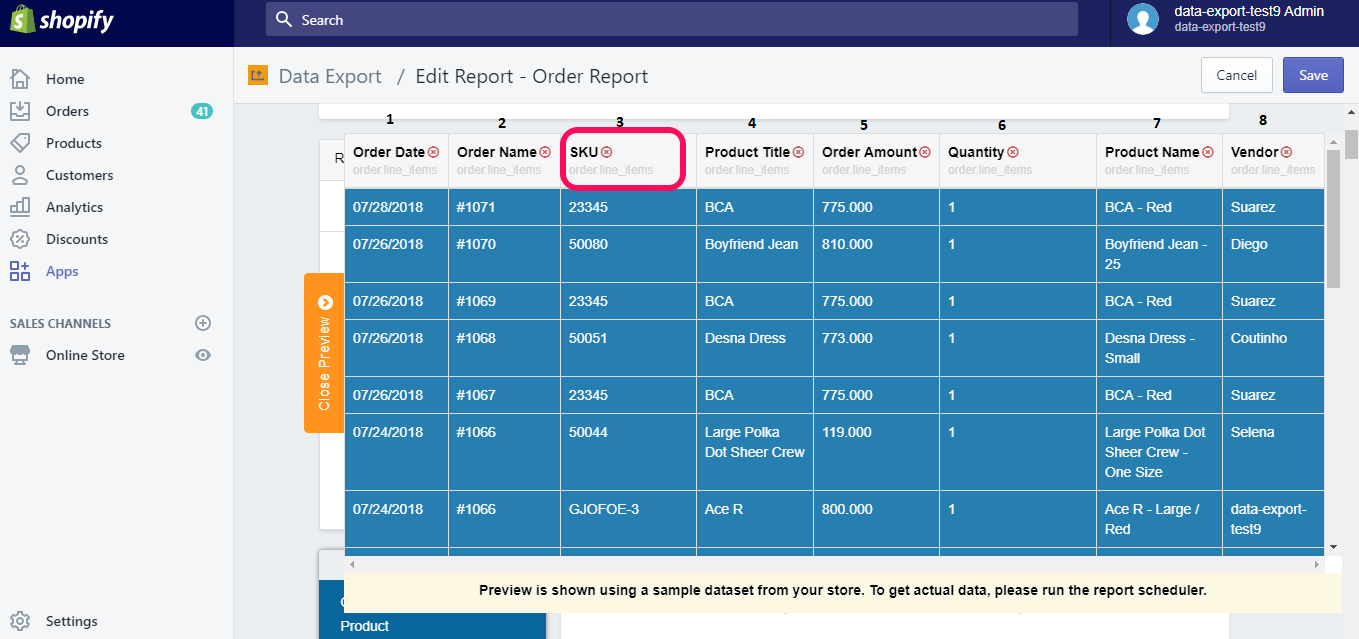Open Orders using its sidebar icon
1359x639 pixels.
pos(22,110)
